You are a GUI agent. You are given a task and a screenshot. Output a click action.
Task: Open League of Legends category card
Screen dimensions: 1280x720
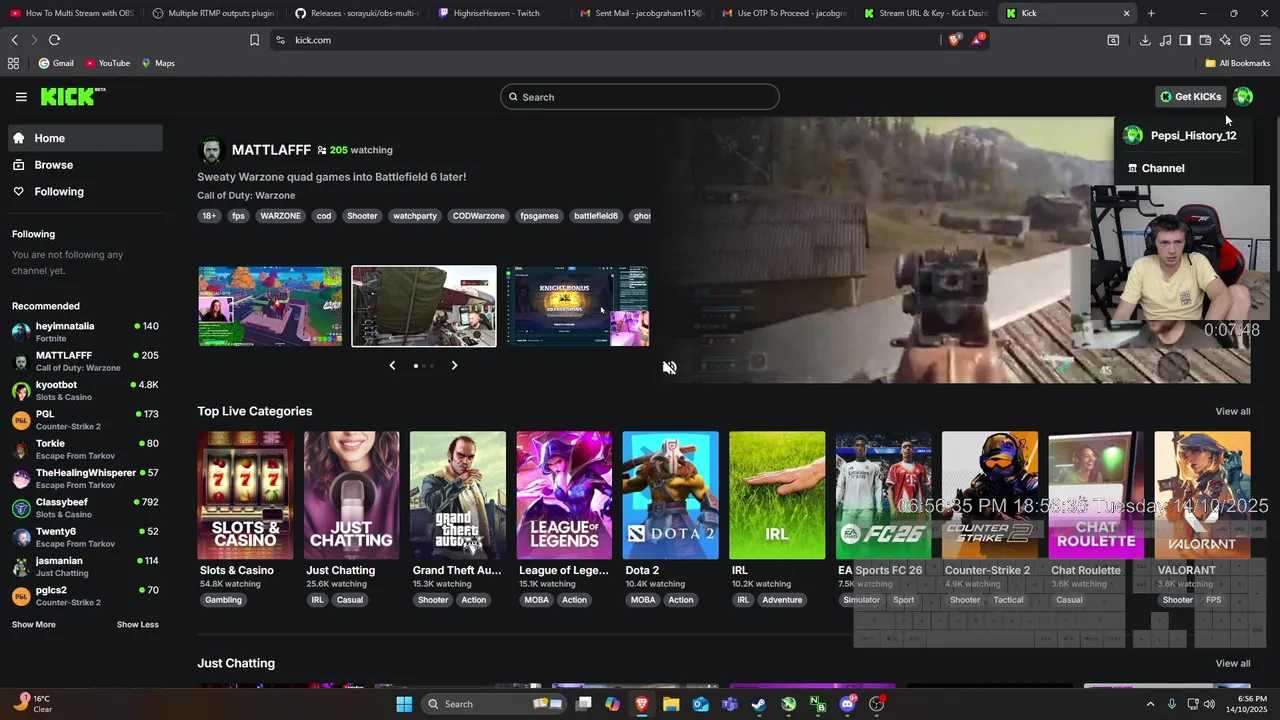[x=564, y=495]
